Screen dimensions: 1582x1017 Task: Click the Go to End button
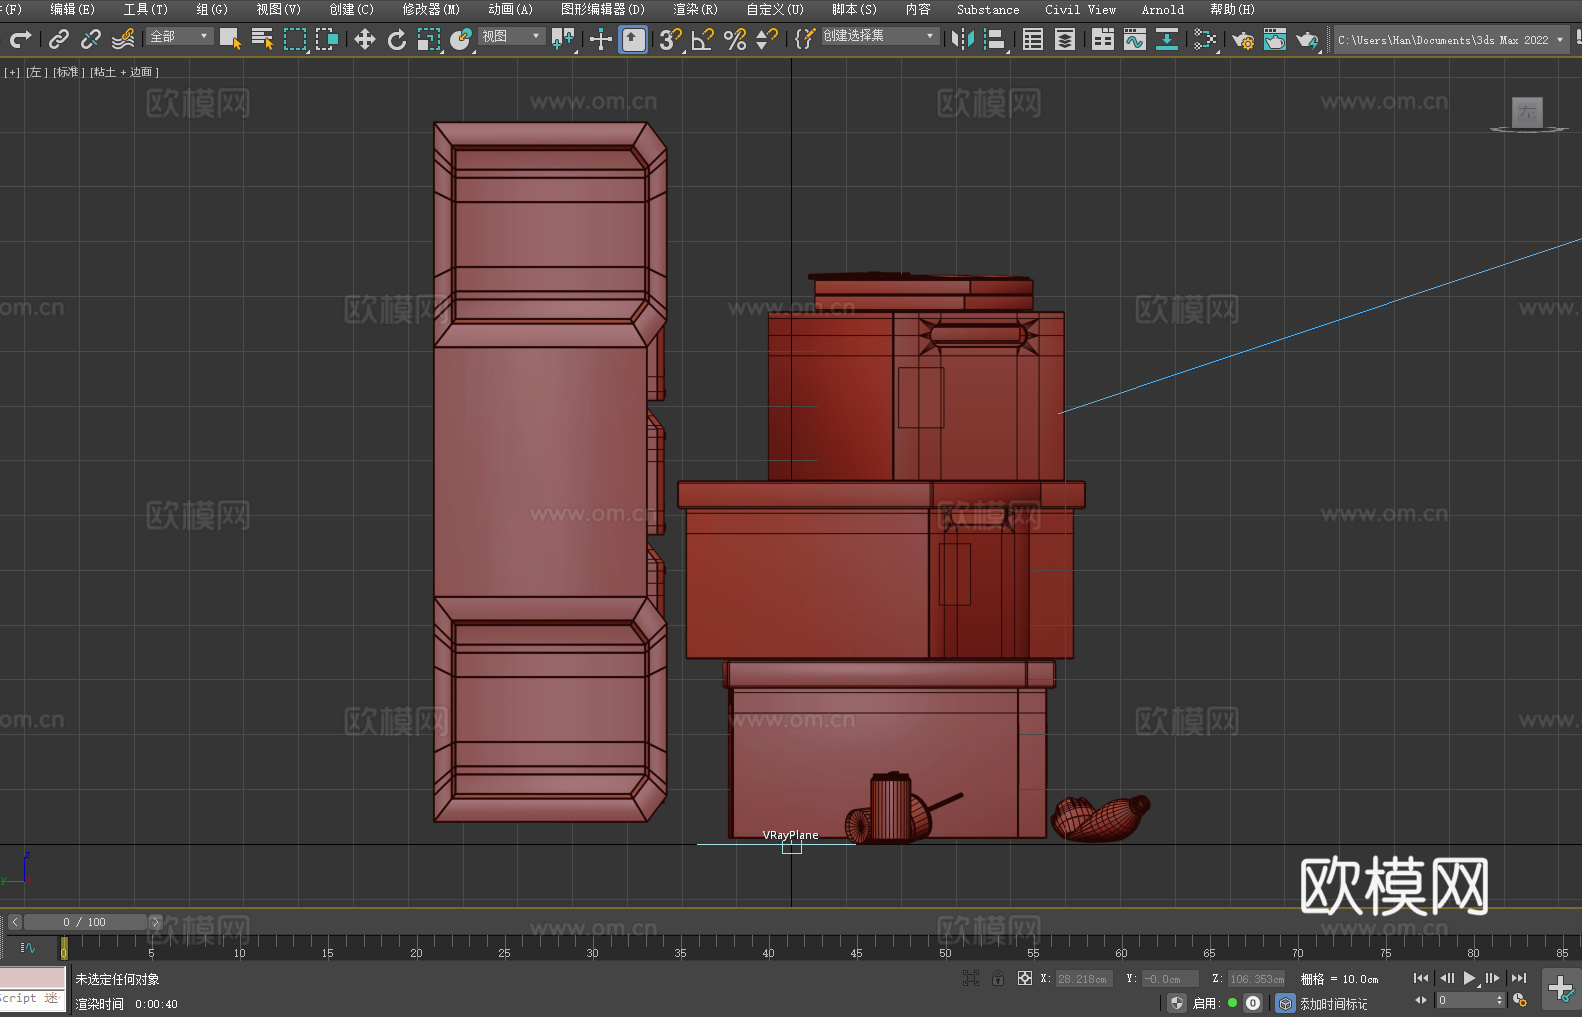coord(1518,978)
